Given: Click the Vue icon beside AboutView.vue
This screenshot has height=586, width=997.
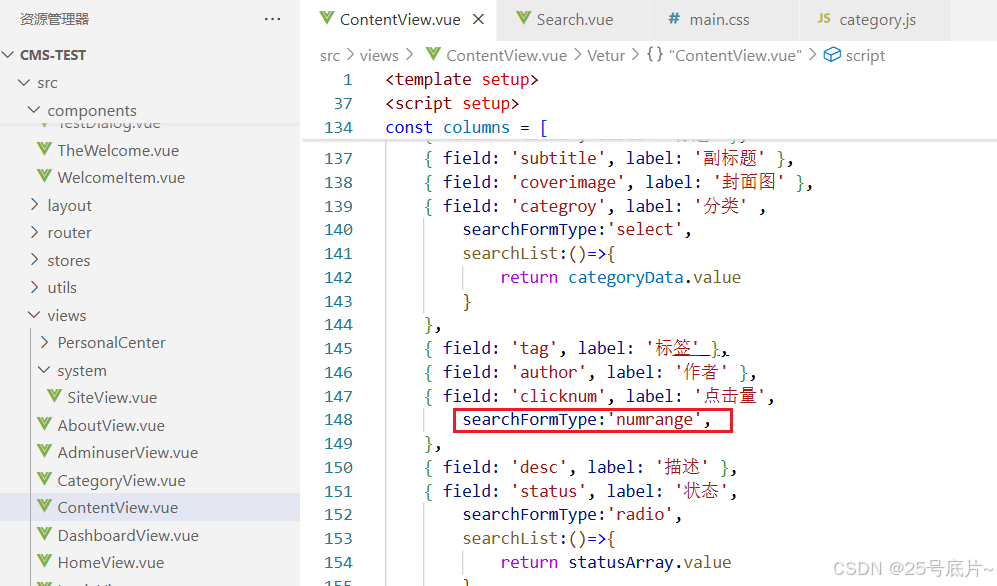Looking at the screenshot, I should (x=44, y=425).
